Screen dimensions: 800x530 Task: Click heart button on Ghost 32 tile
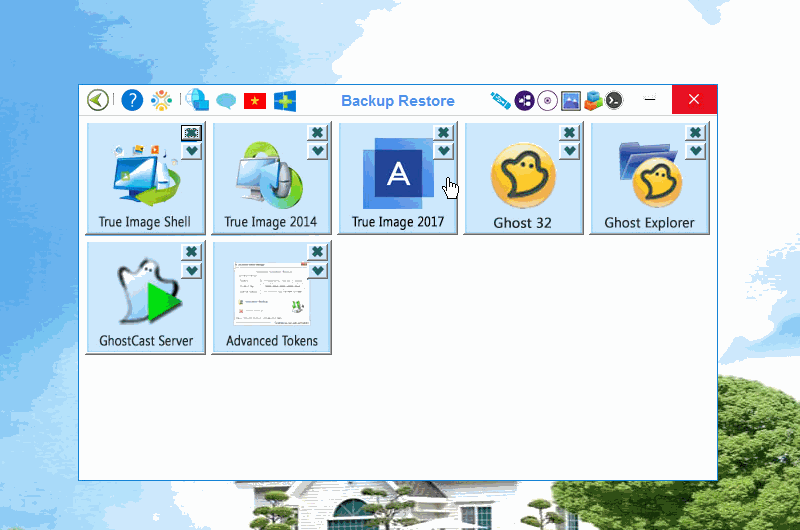569,151
